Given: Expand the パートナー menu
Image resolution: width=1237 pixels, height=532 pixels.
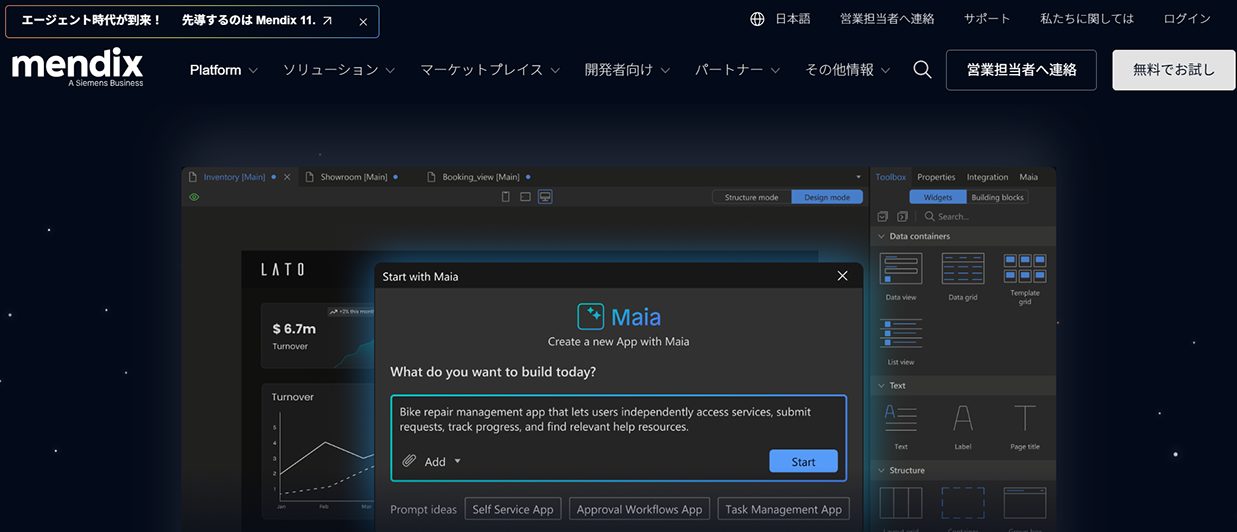Looking at the screenshot, I should click(738, 70).
